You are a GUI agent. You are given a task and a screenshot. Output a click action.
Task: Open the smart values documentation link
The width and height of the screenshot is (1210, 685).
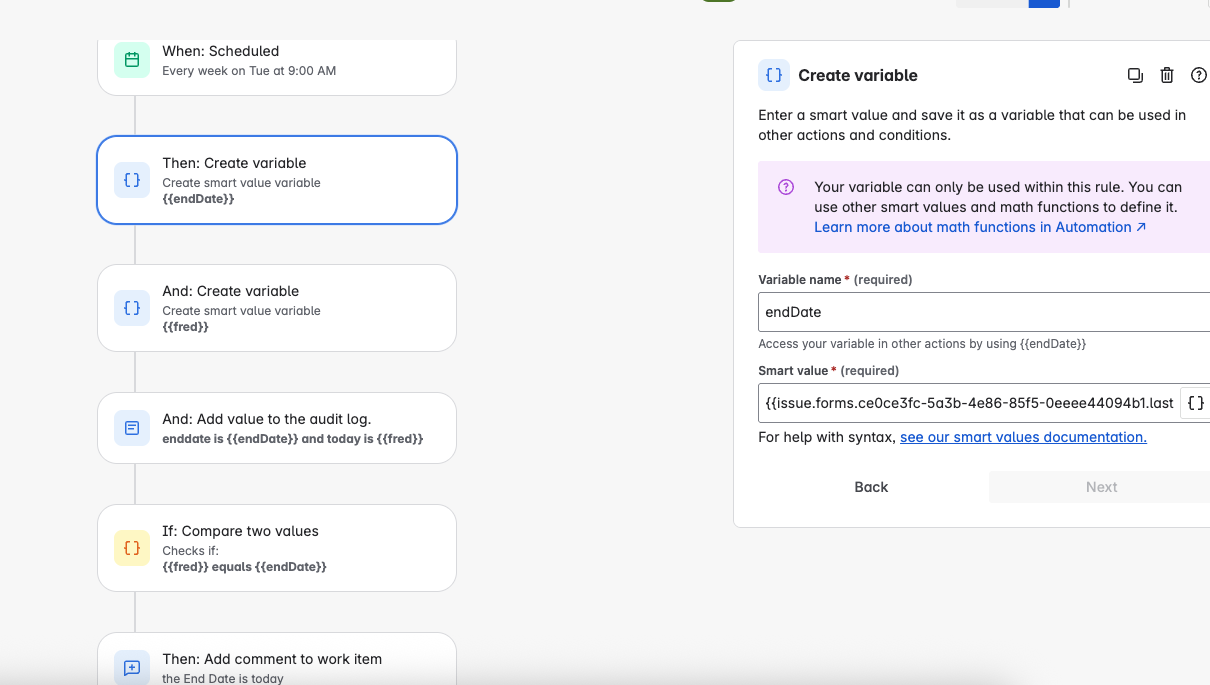pyautogui.click(x=1023, y=437)
